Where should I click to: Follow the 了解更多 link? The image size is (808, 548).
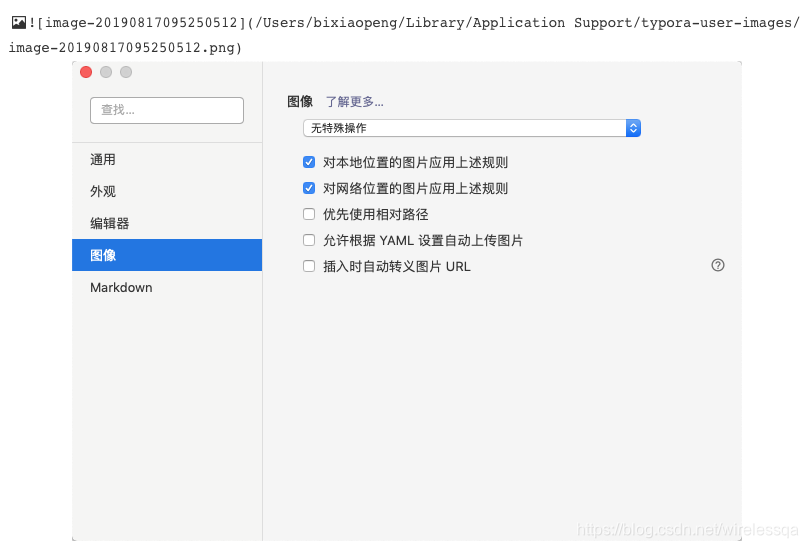[355, 102]
